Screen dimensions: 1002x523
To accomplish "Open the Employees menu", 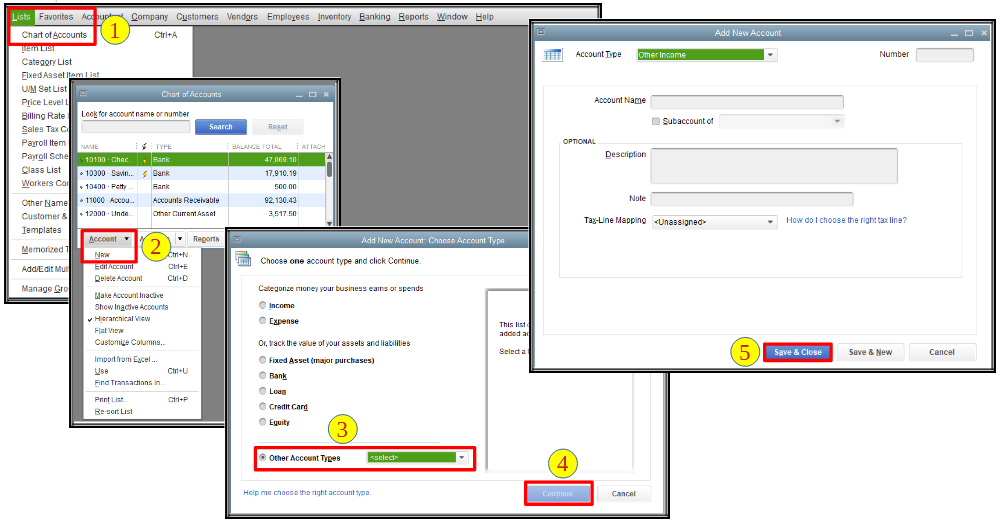I will 288,17.
